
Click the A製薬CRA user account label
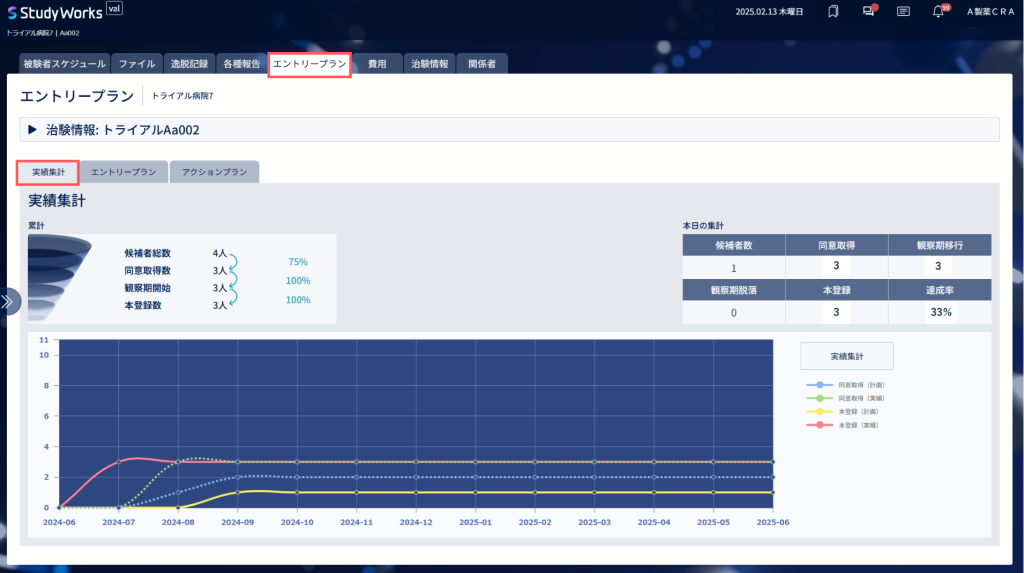click(990, 12)
